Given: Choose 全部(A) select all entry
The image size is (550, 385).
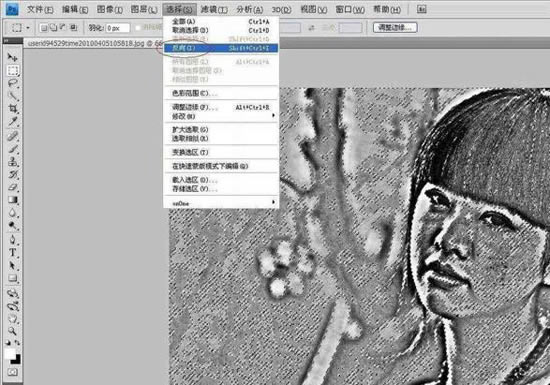Looking at the screenshot, I should click(x=221, y=21).
